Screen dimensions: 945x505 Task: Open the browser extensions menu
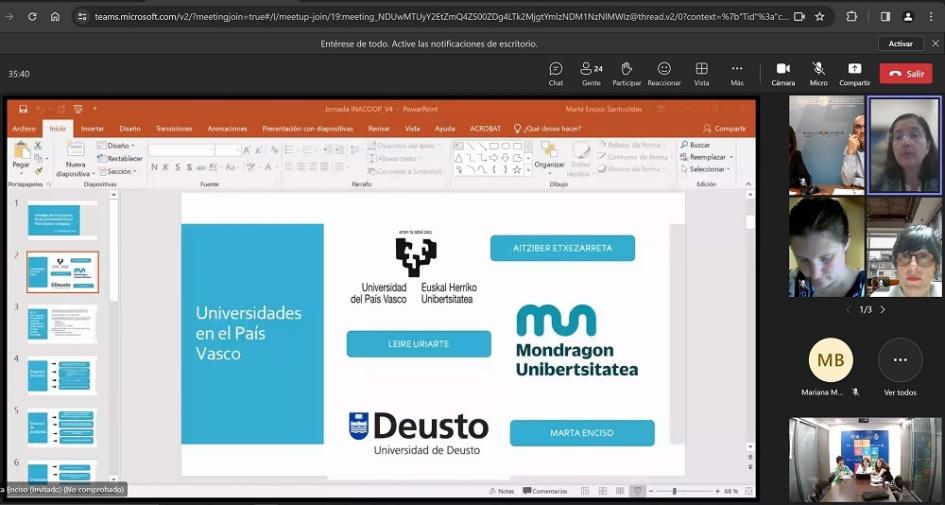(852, 17)
